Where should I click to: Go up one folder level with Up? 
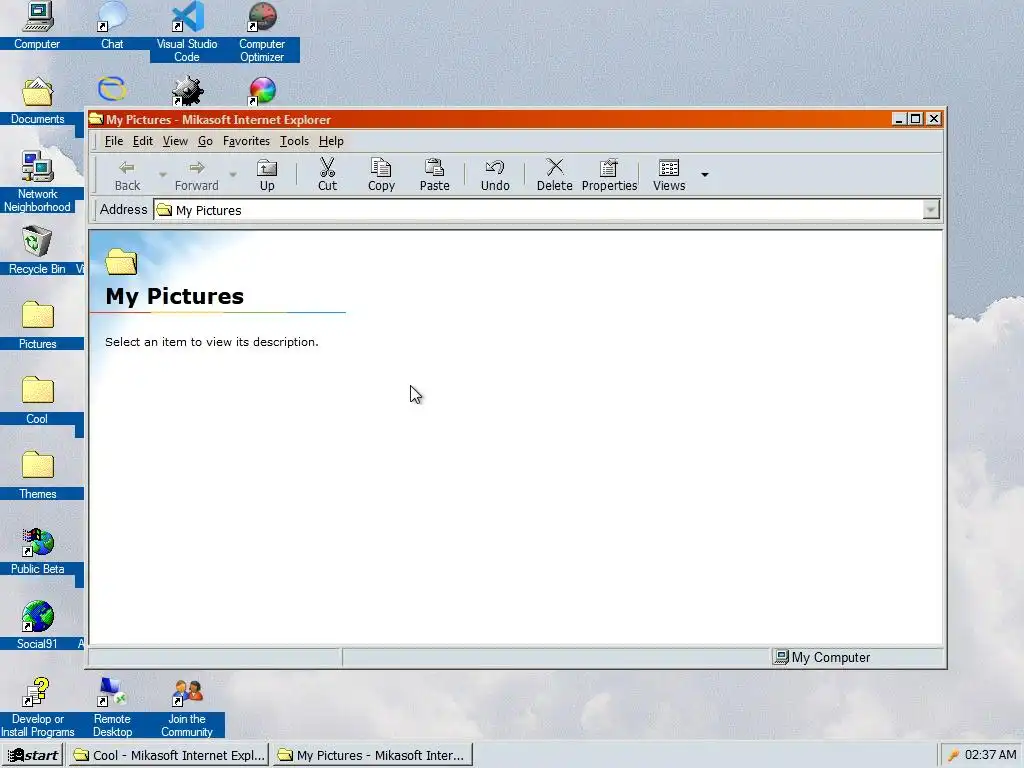(x=267, y=175)
